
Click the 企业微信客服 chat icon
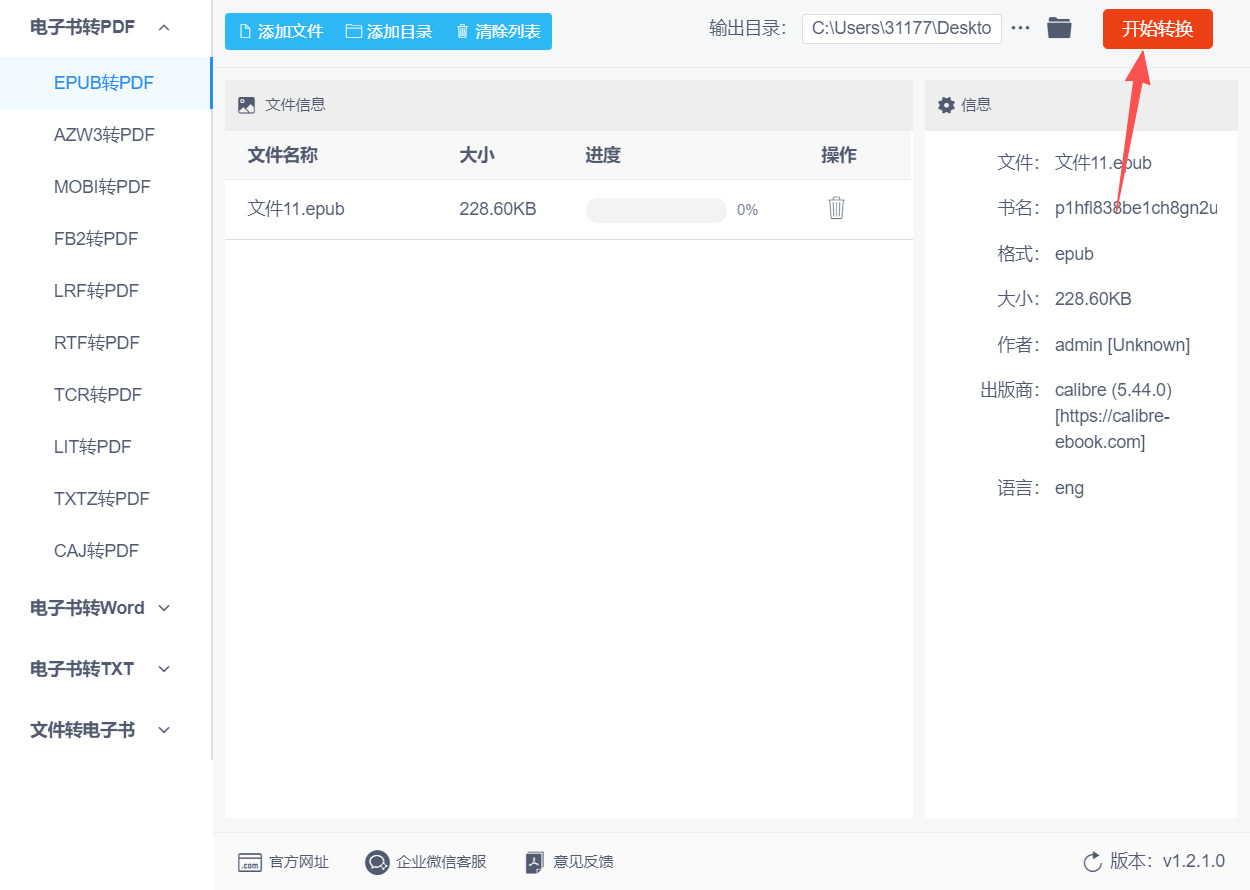coord(377,862)
